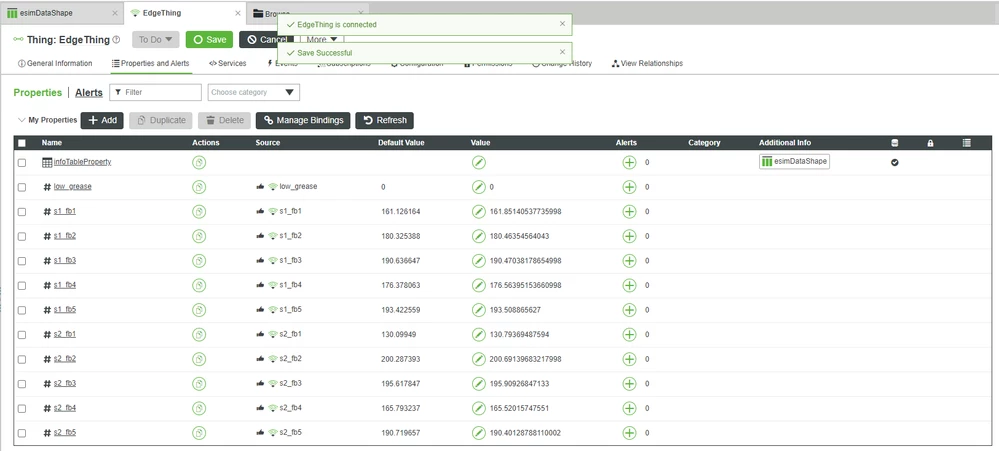Open actions icon for infoTableProperty row
This screenshot has height=451, width=999.
(199, 162)
